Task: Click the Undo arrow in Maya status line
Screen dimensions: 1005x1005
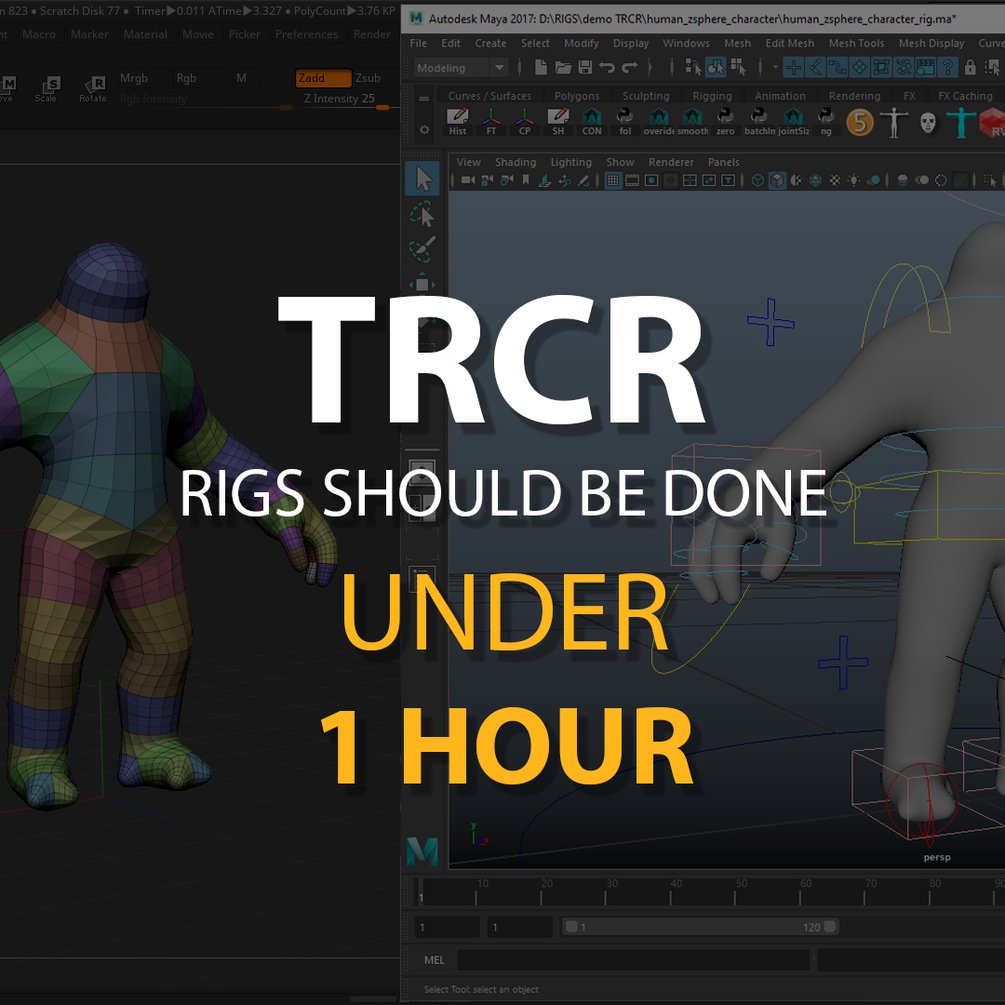Action: click(x=607, y=67)
